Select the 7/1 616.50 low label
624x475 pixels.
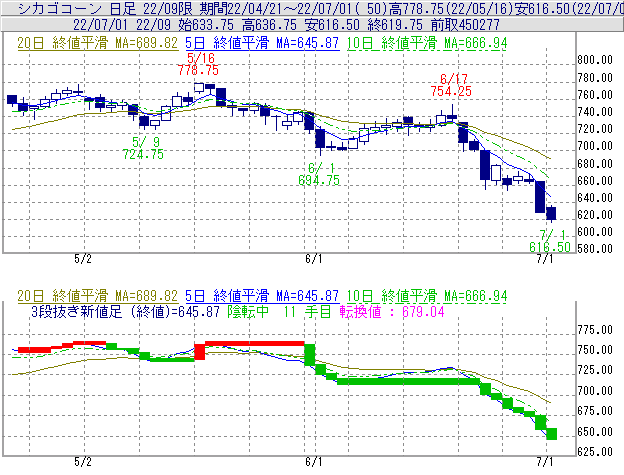tap(550, 241)
